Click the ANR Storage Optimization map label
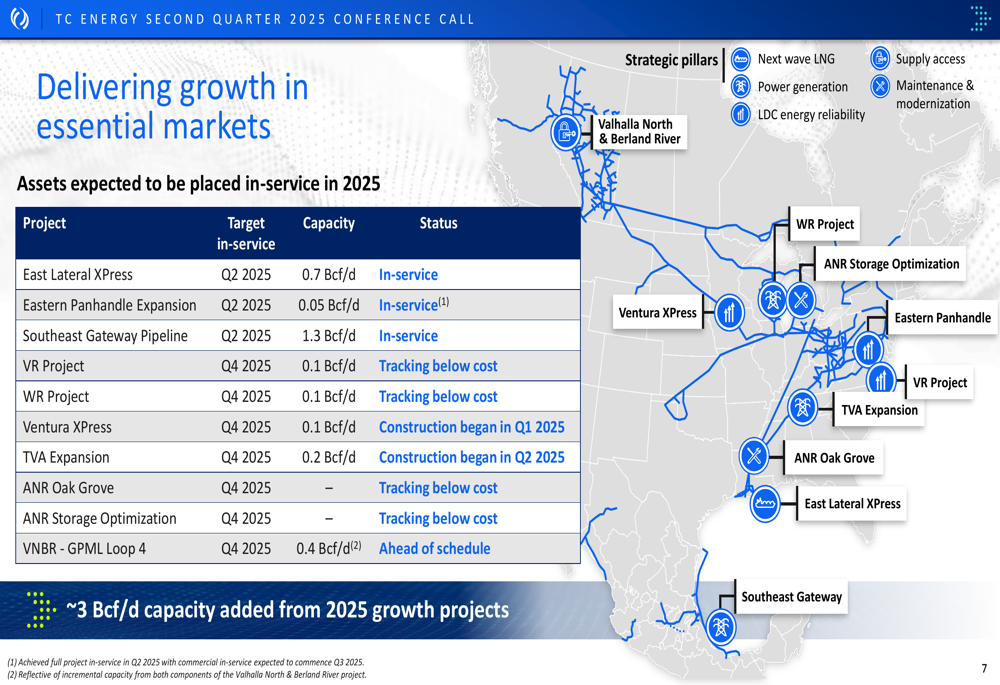Screen dimensions: 1000x685 point(891,264)
